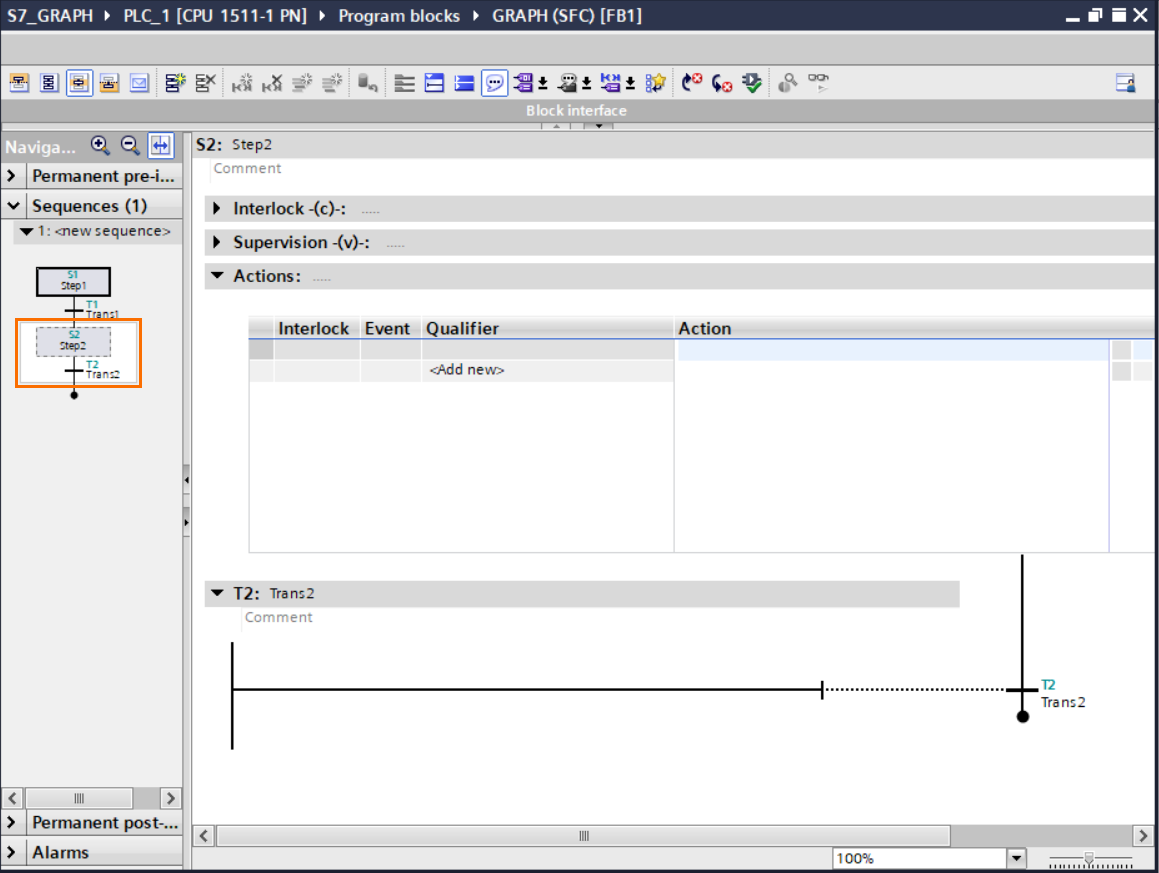Click the Event column header
1159x873 pixels.
[x=387, y=328]
